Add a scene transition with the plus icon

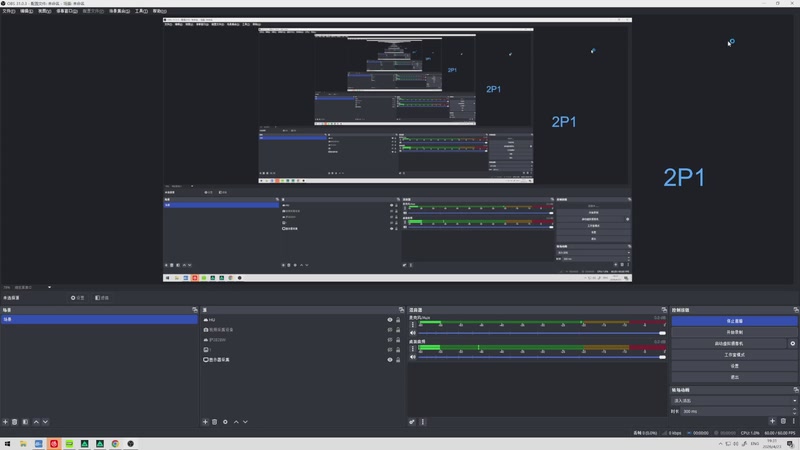click(772, 421)
